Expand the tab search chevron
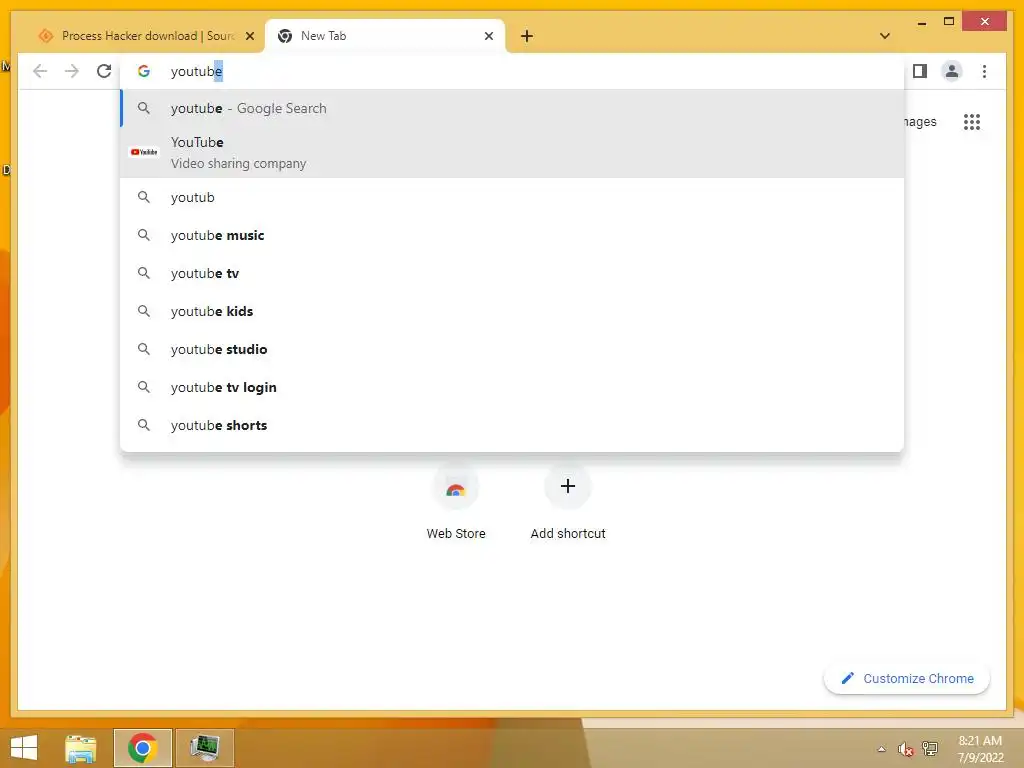 pos(885,36)
